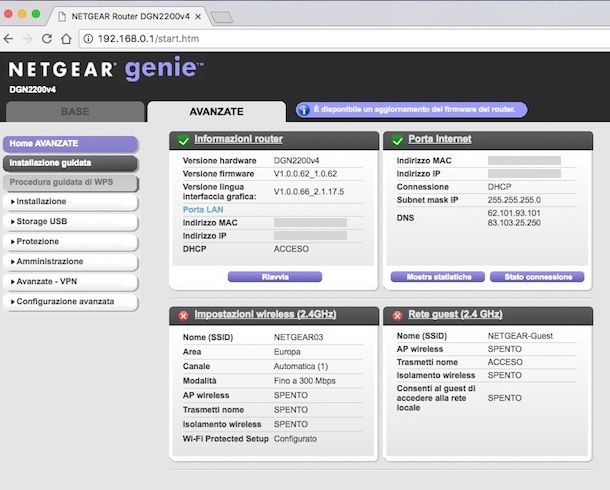Open Home AVANZATE in sidebar

click(x=70, y=144)
